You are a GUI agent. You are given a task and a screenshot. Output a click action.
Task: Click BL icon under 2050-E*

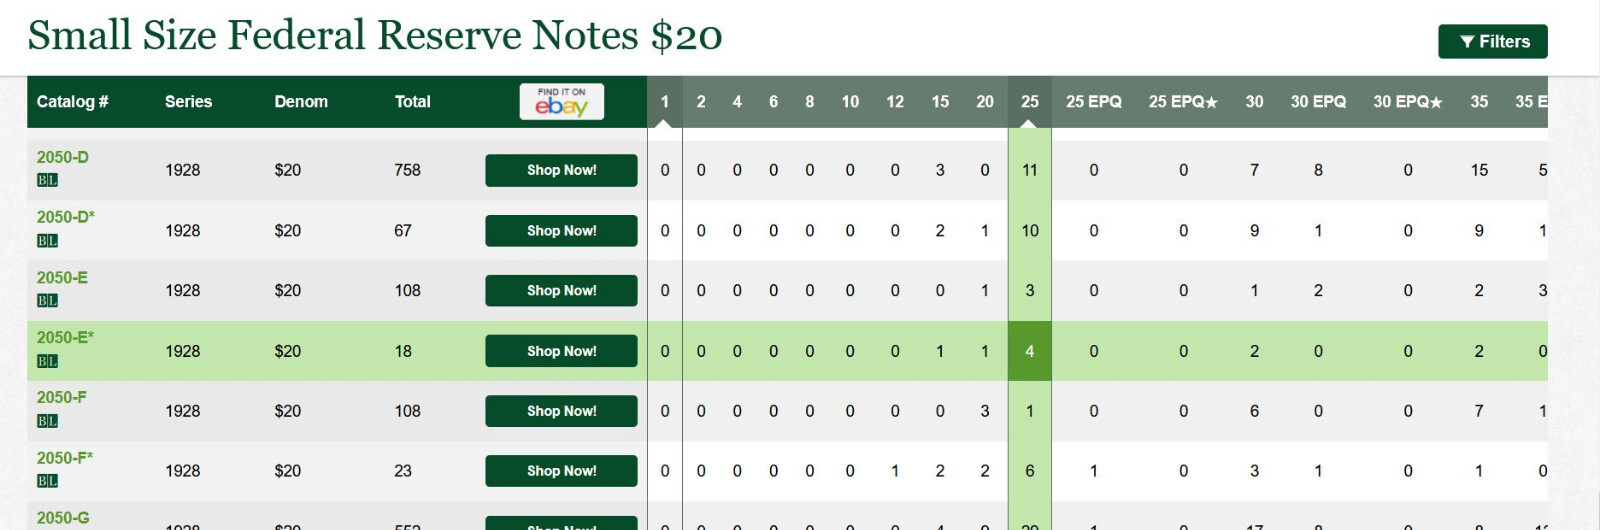pyautogui.click(x=47, y=361)
